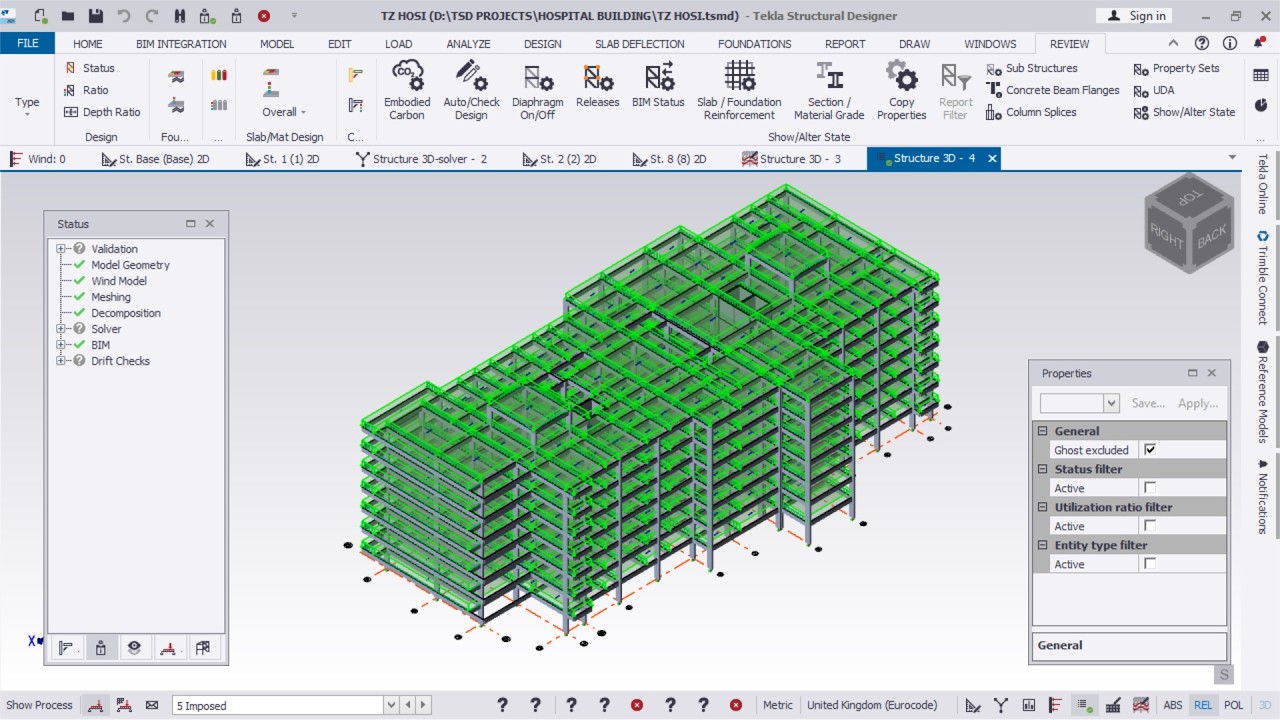
Task: Open Property Sets
Action: pyautogui.click(x=1177, y=68)
